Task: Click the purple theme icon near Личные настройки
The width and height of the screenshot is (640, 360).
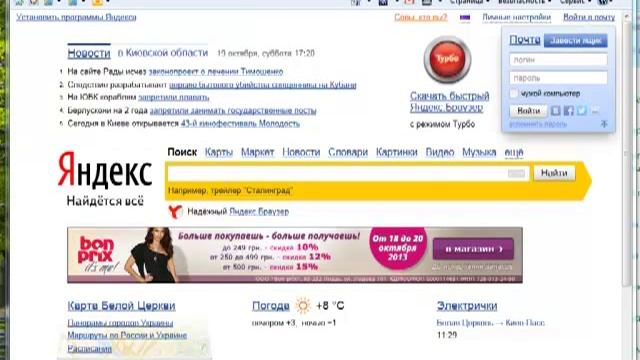Action: pyautogui.click(x=465, y=18)
